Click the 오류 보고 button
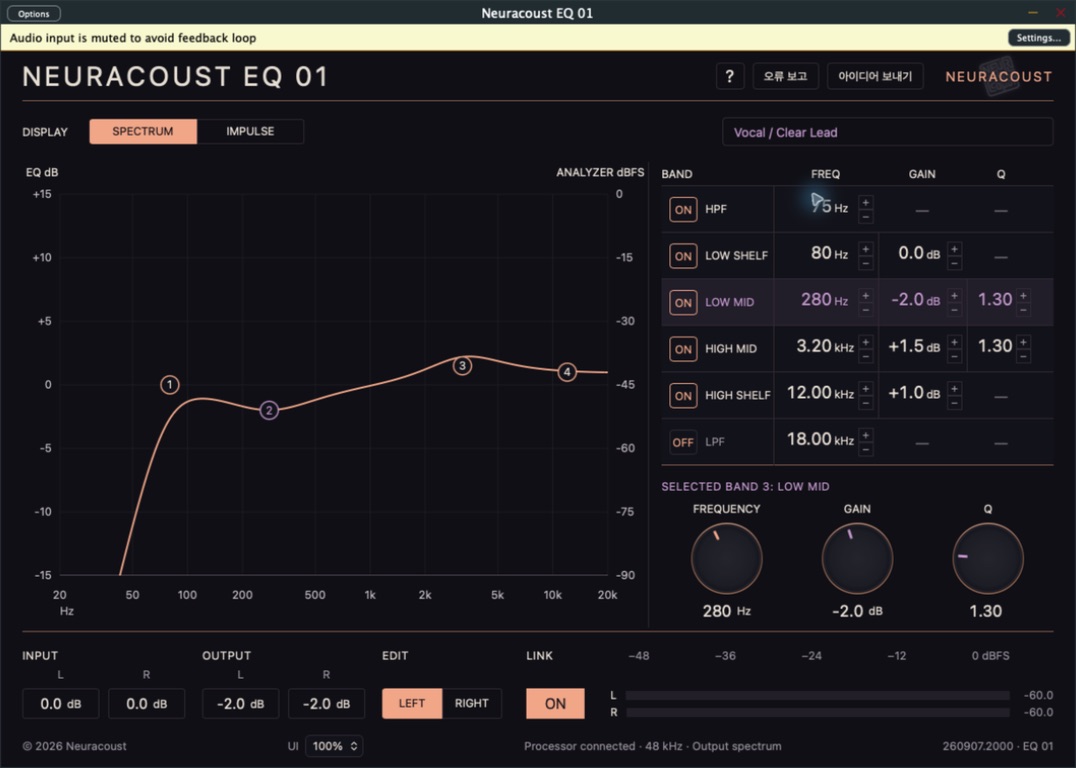This screenshot has height=768, width=1076. coord(785,76)
